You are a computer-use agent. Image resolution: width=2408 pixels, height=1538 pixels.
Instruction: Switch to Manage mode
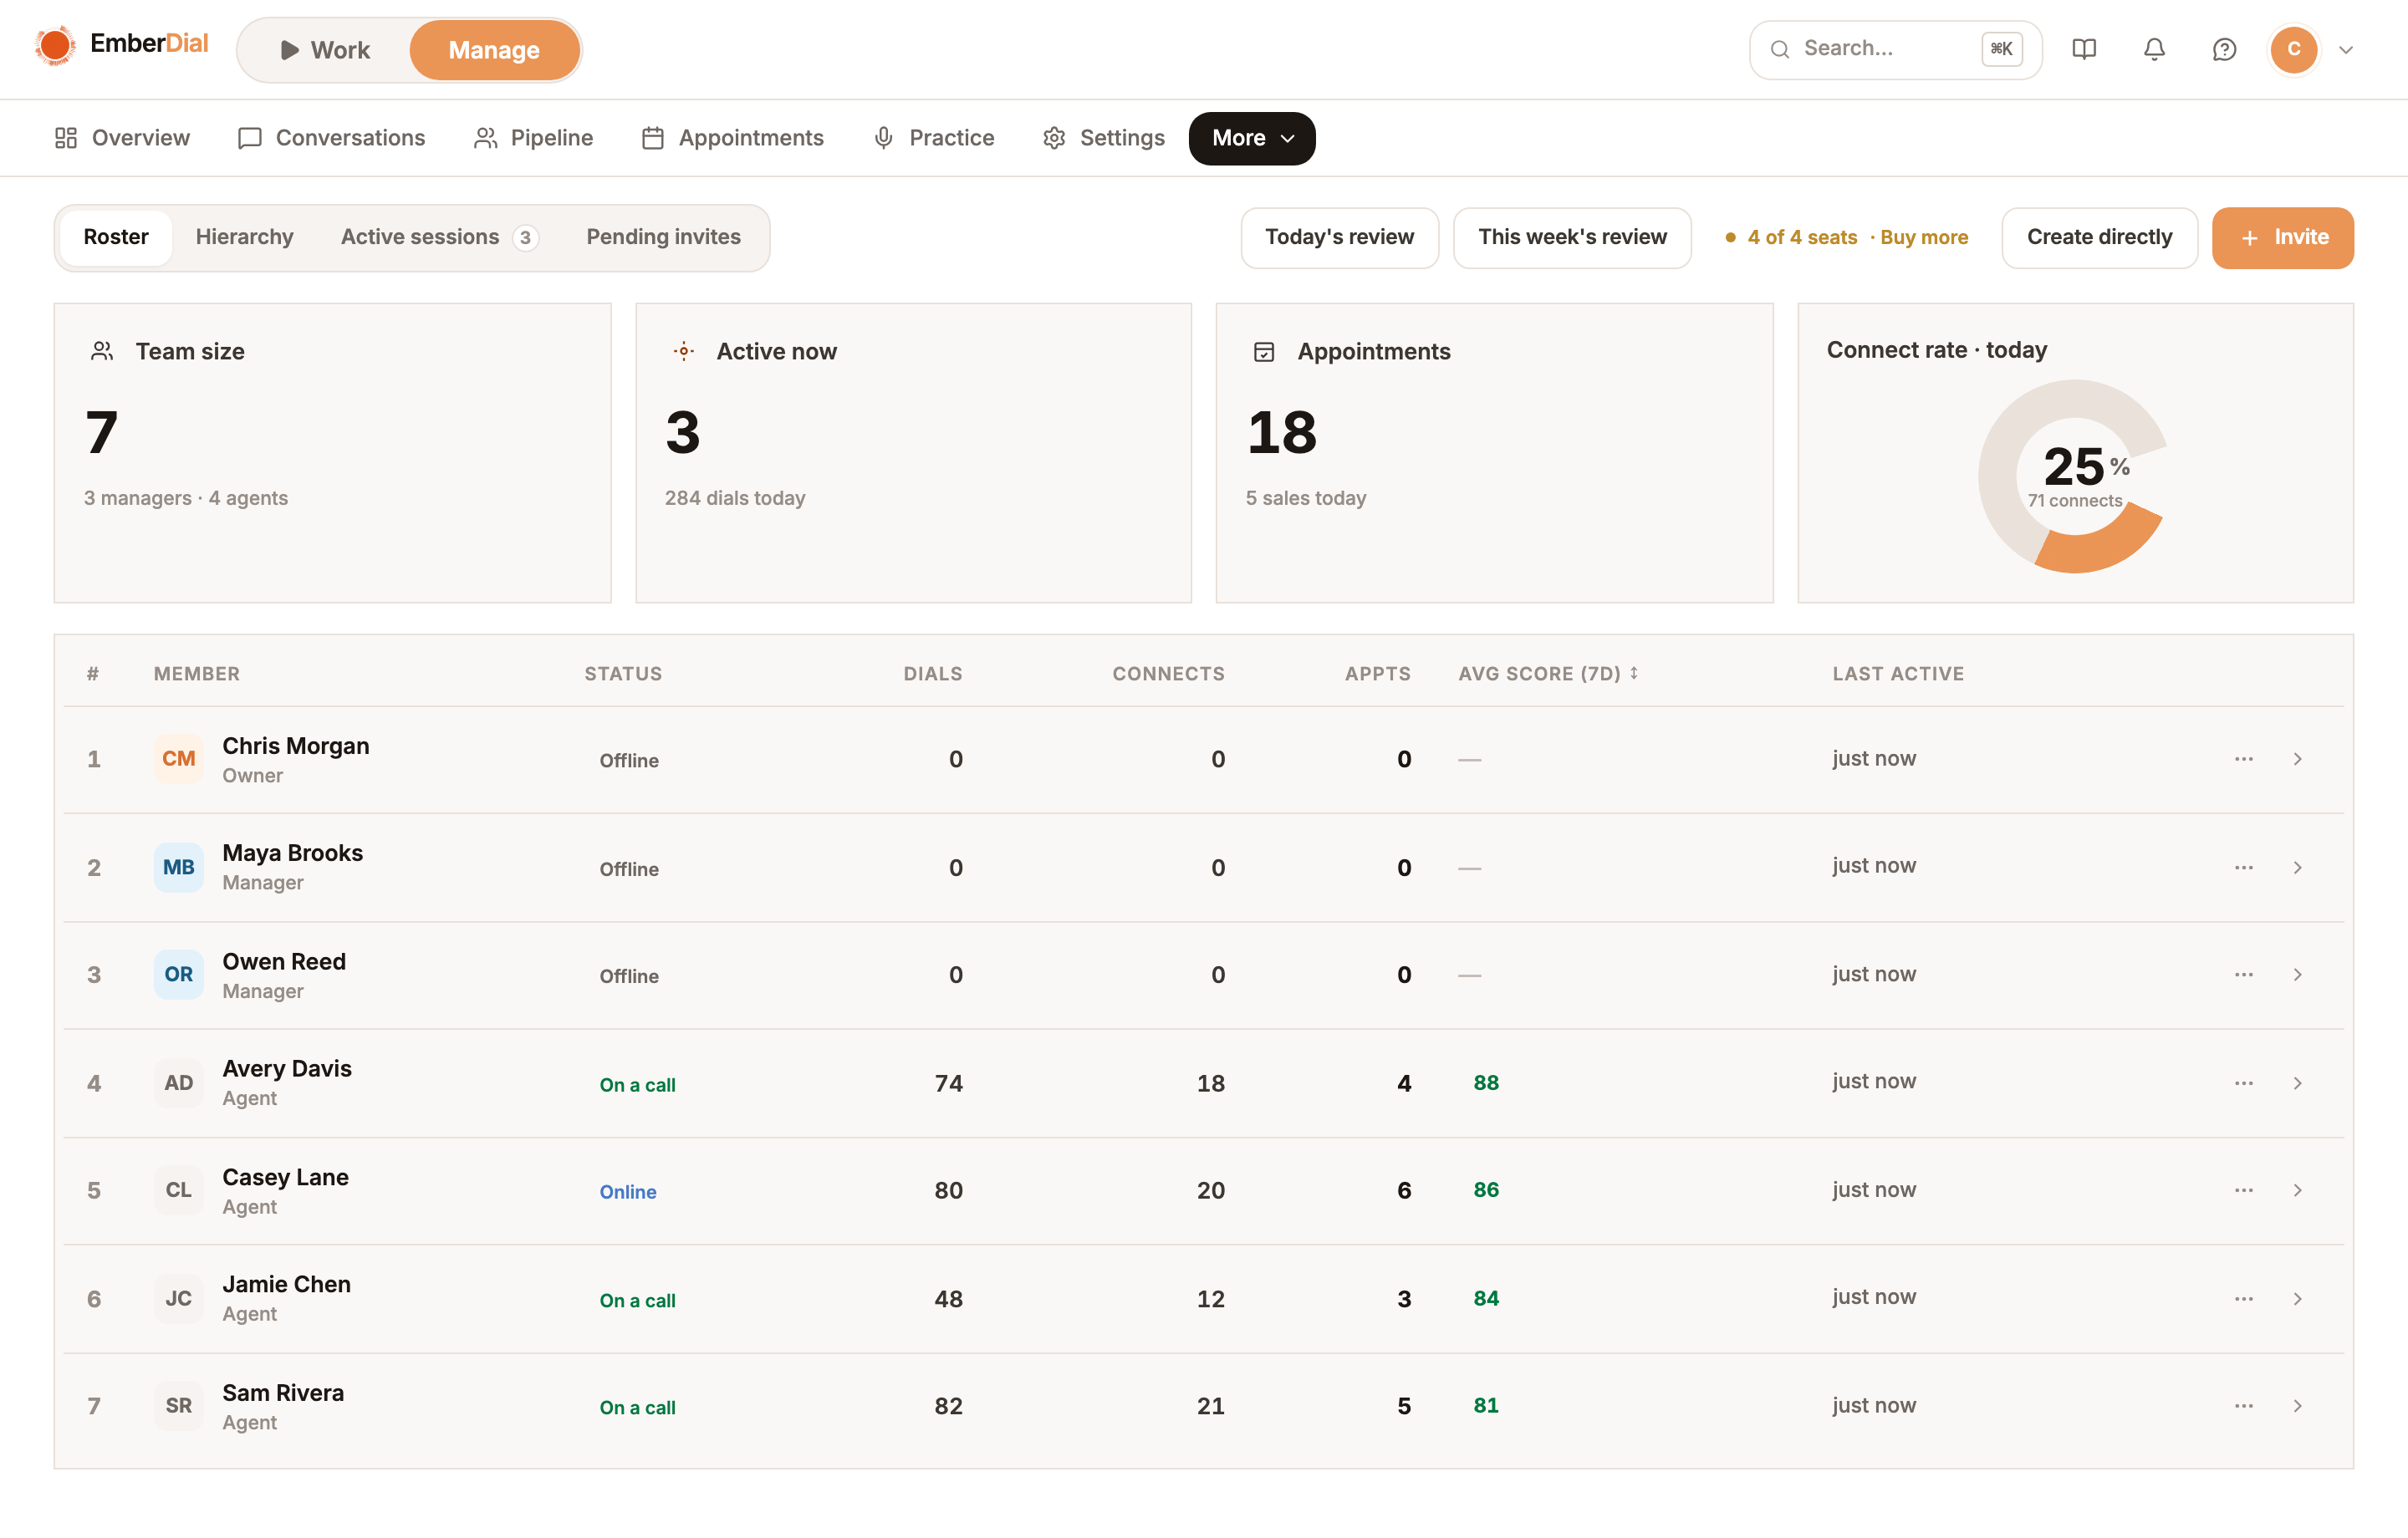(494, 50)
